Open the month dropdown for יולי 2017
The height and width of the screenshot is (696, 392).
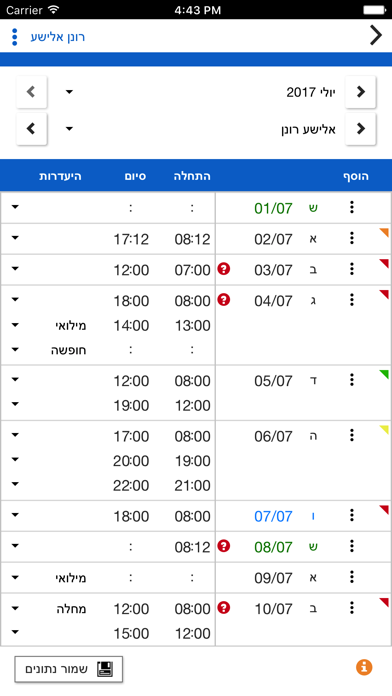[x=69, y=92]
